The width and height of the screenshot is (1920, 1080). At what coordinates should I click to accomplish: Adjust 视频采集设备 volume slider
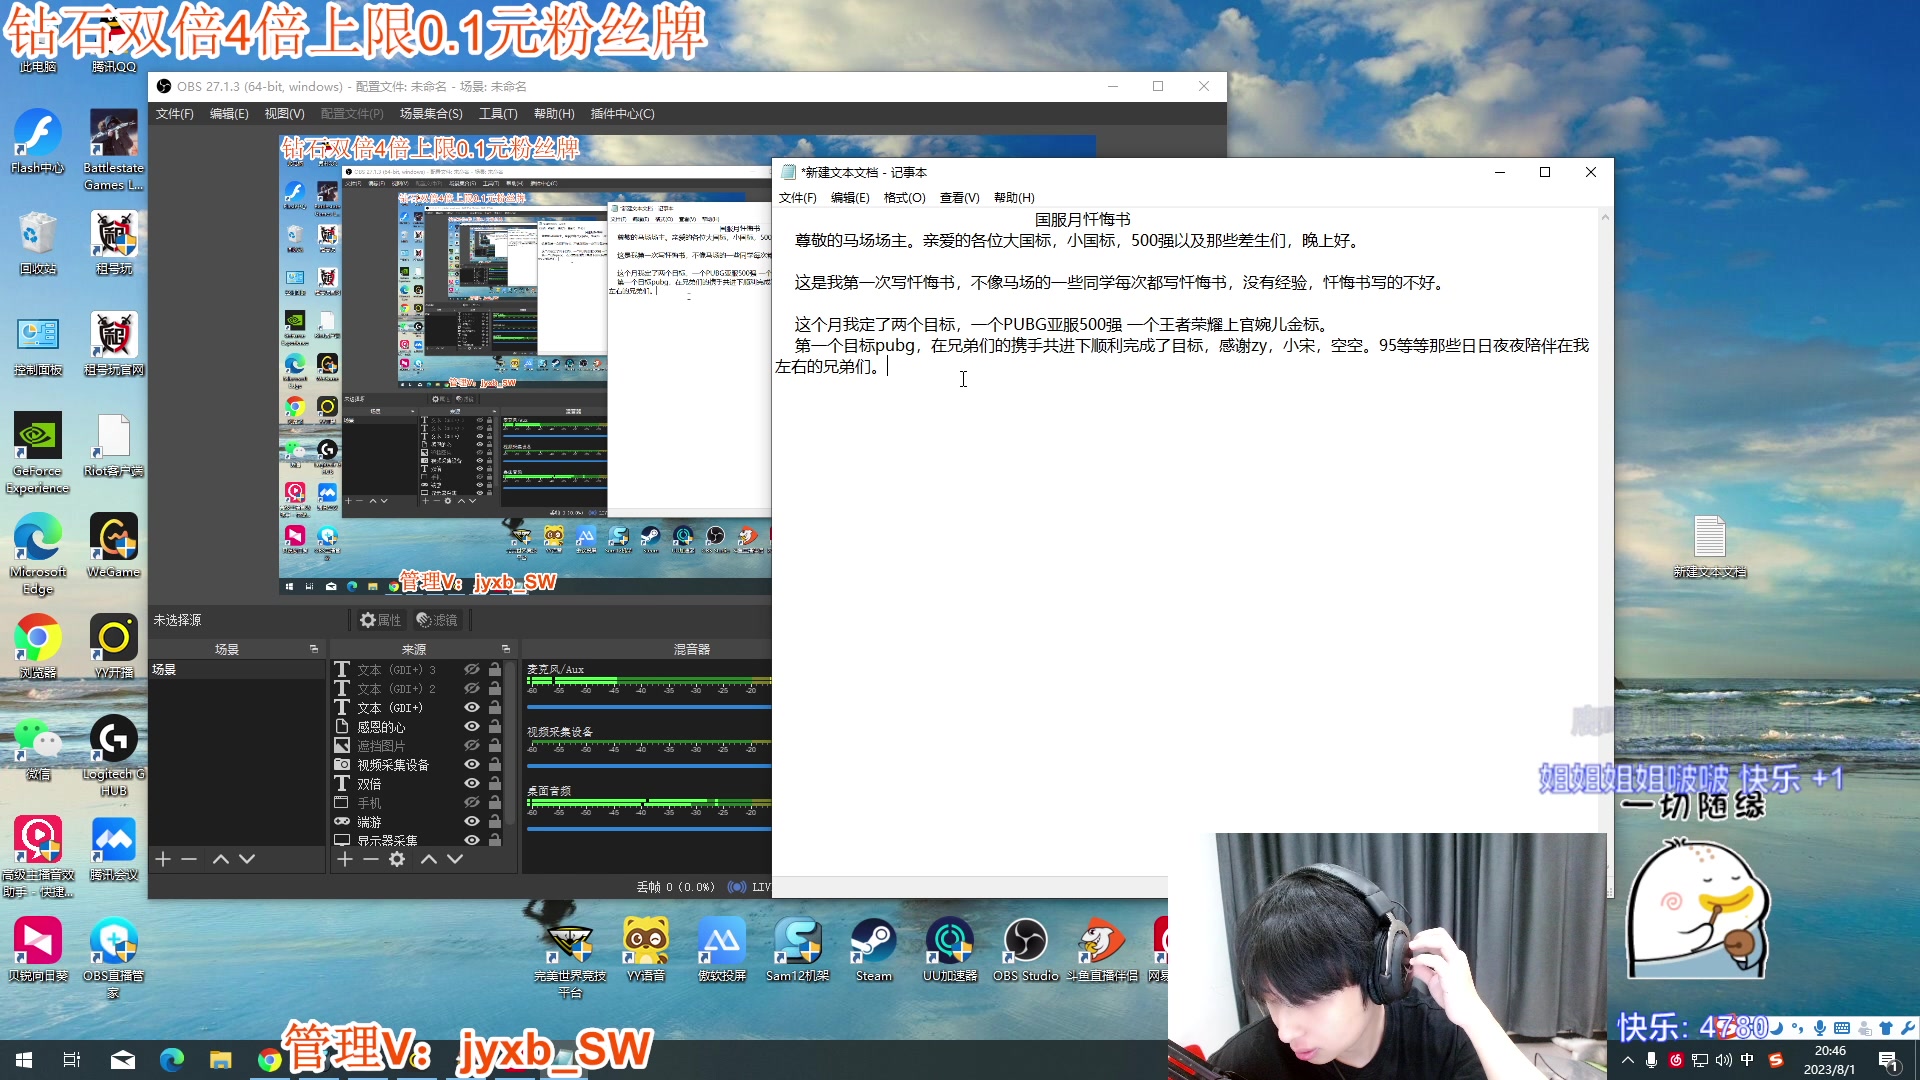click(x=649, y=766)
